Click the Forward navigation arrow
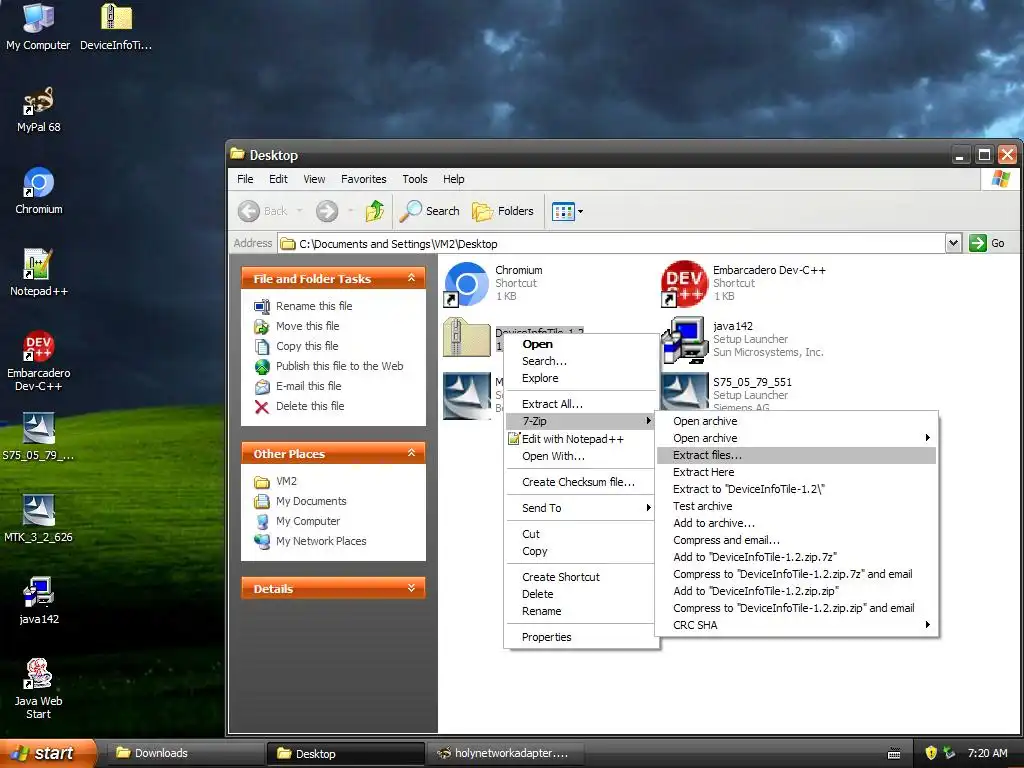Image resolution: width=1024 pixels, height=768 pixels. (327, 211)
